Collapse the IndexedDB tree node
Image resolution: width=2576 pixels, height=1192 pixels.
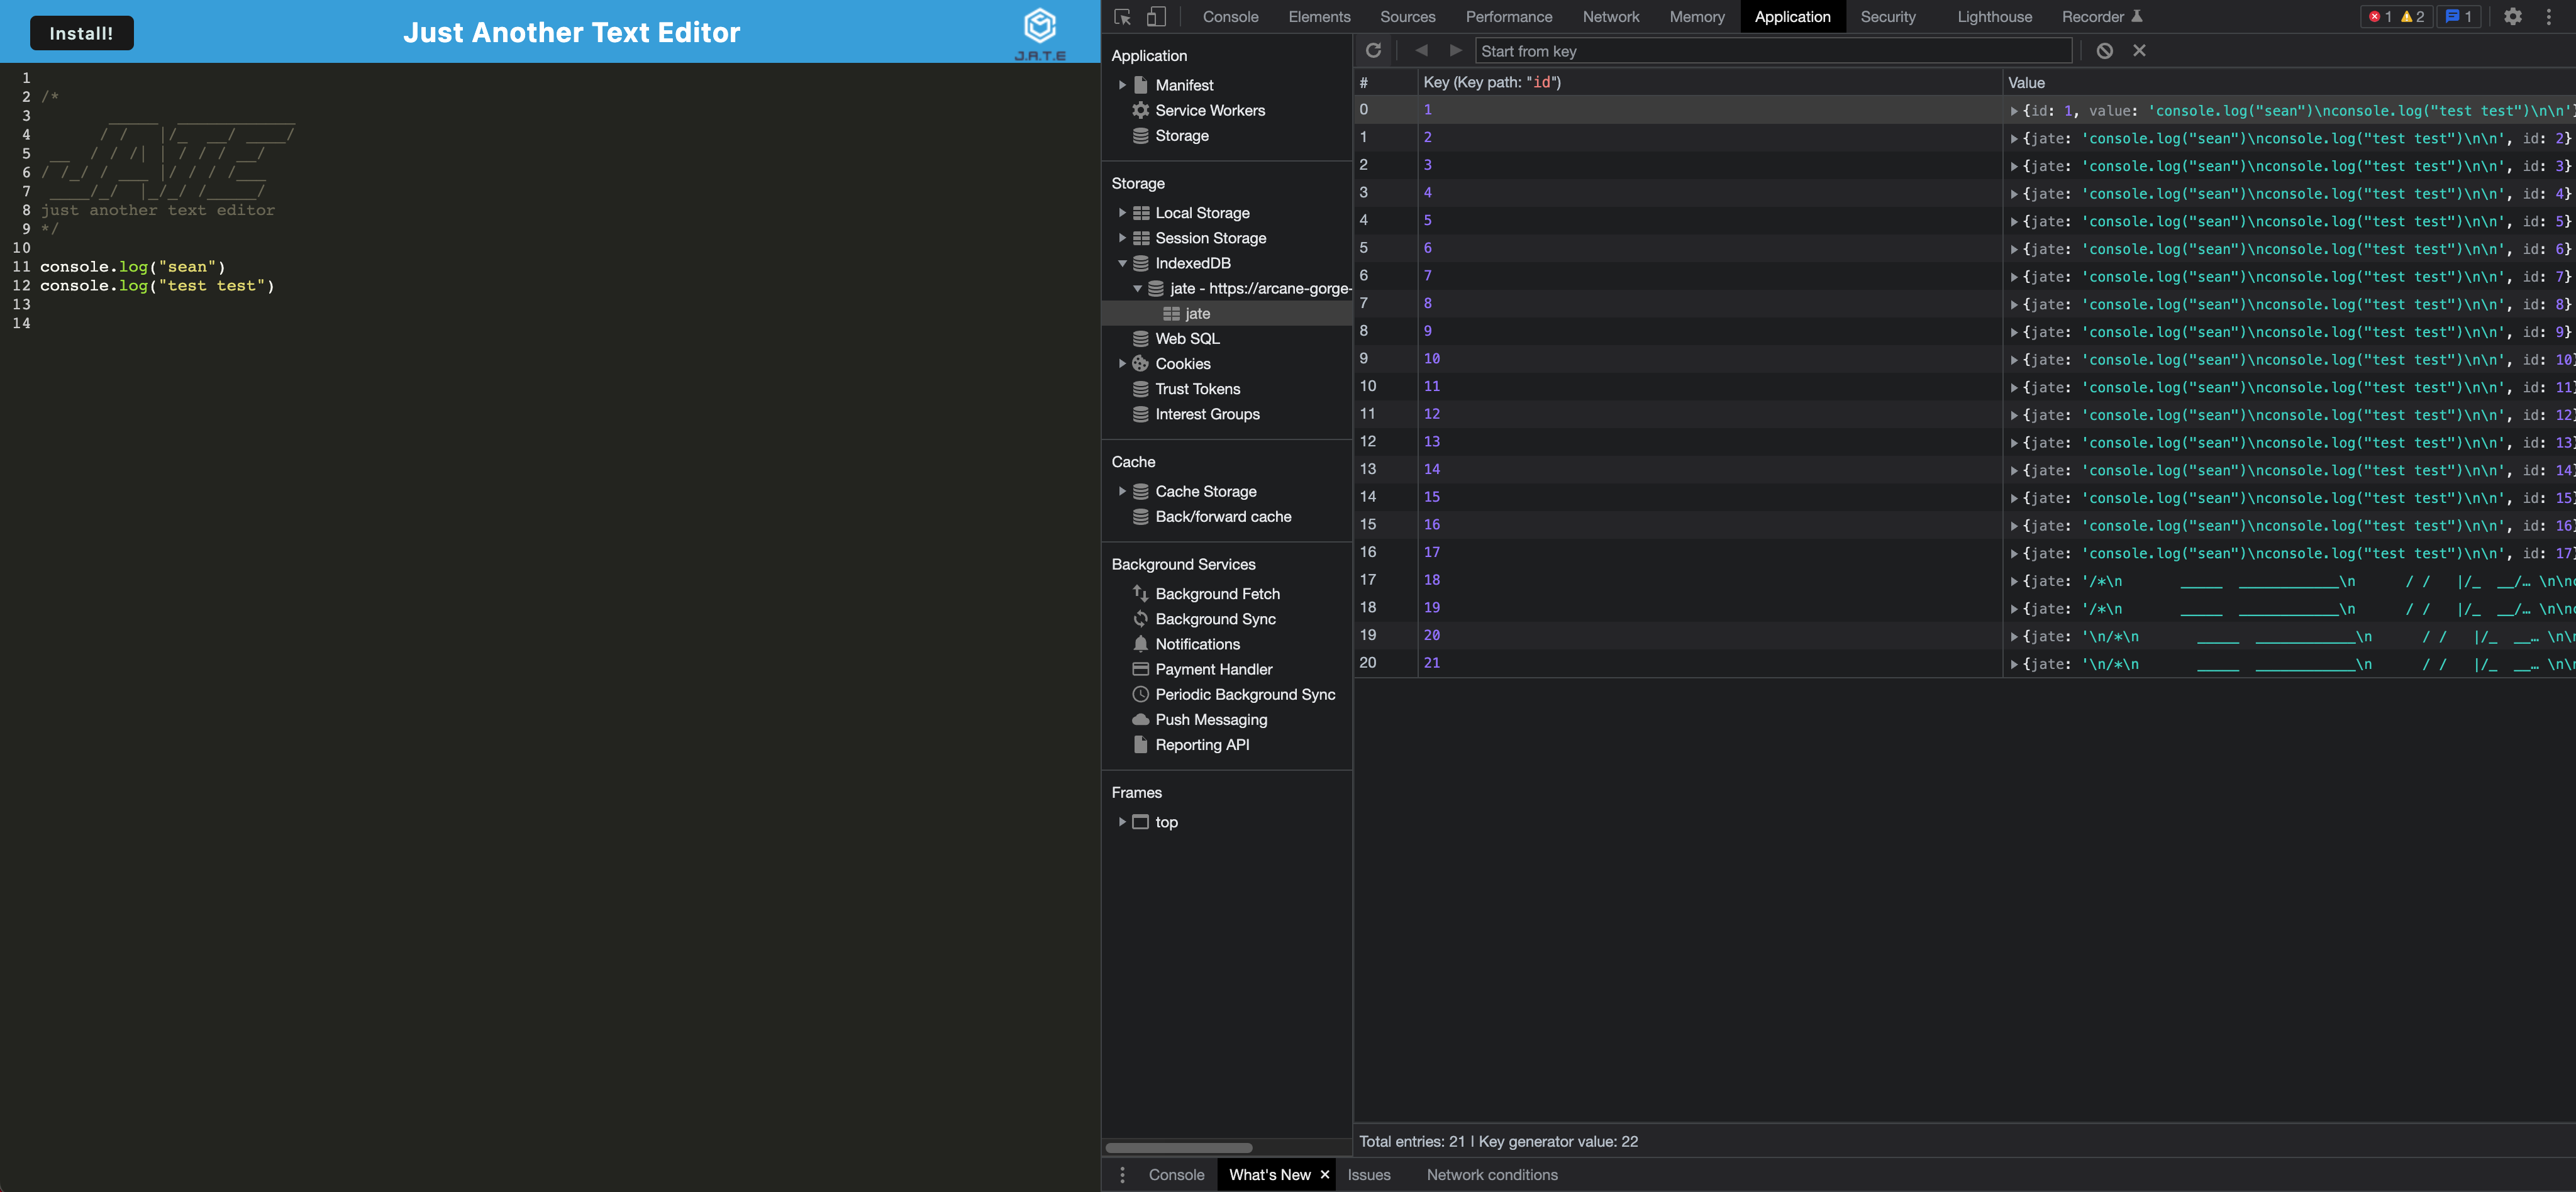[1122, 263]
